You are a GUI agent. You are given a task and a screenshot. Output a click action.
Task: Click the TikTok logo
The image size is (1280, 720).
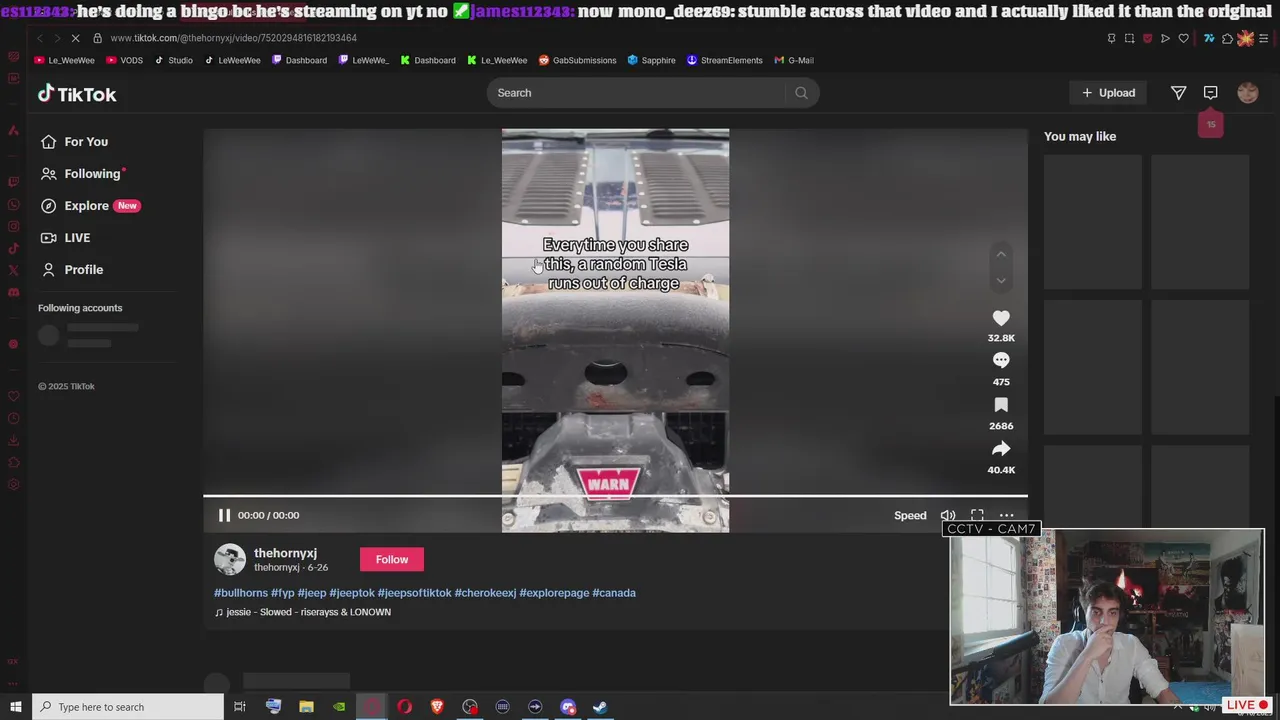click(x=77, y=94)
